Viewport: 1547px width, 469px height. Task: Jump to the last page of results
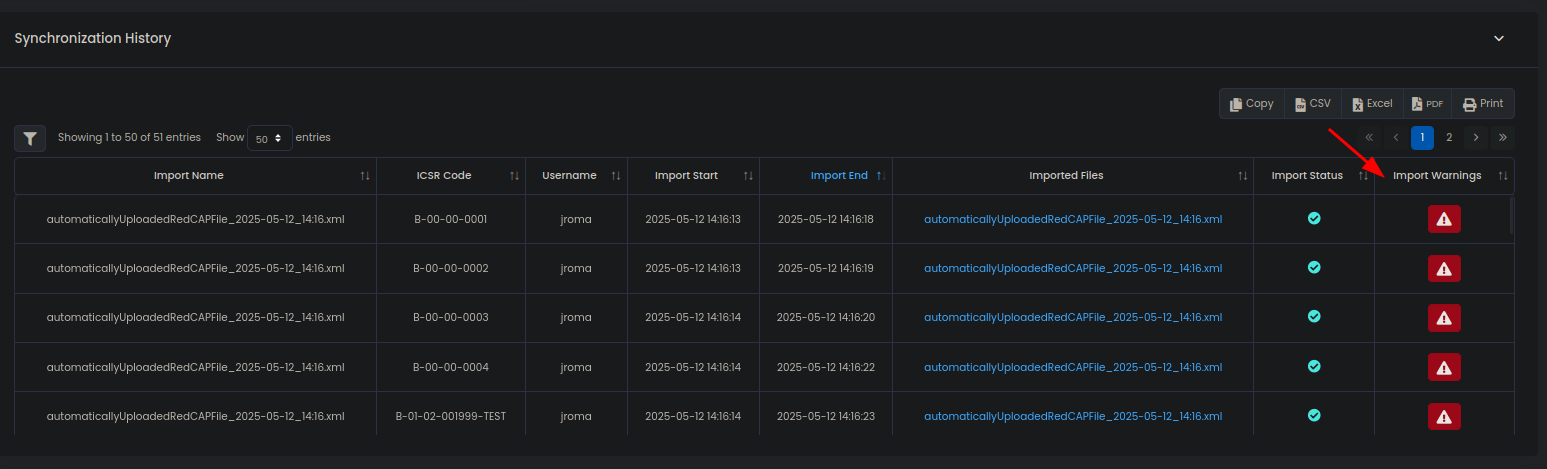[1502, 137]
